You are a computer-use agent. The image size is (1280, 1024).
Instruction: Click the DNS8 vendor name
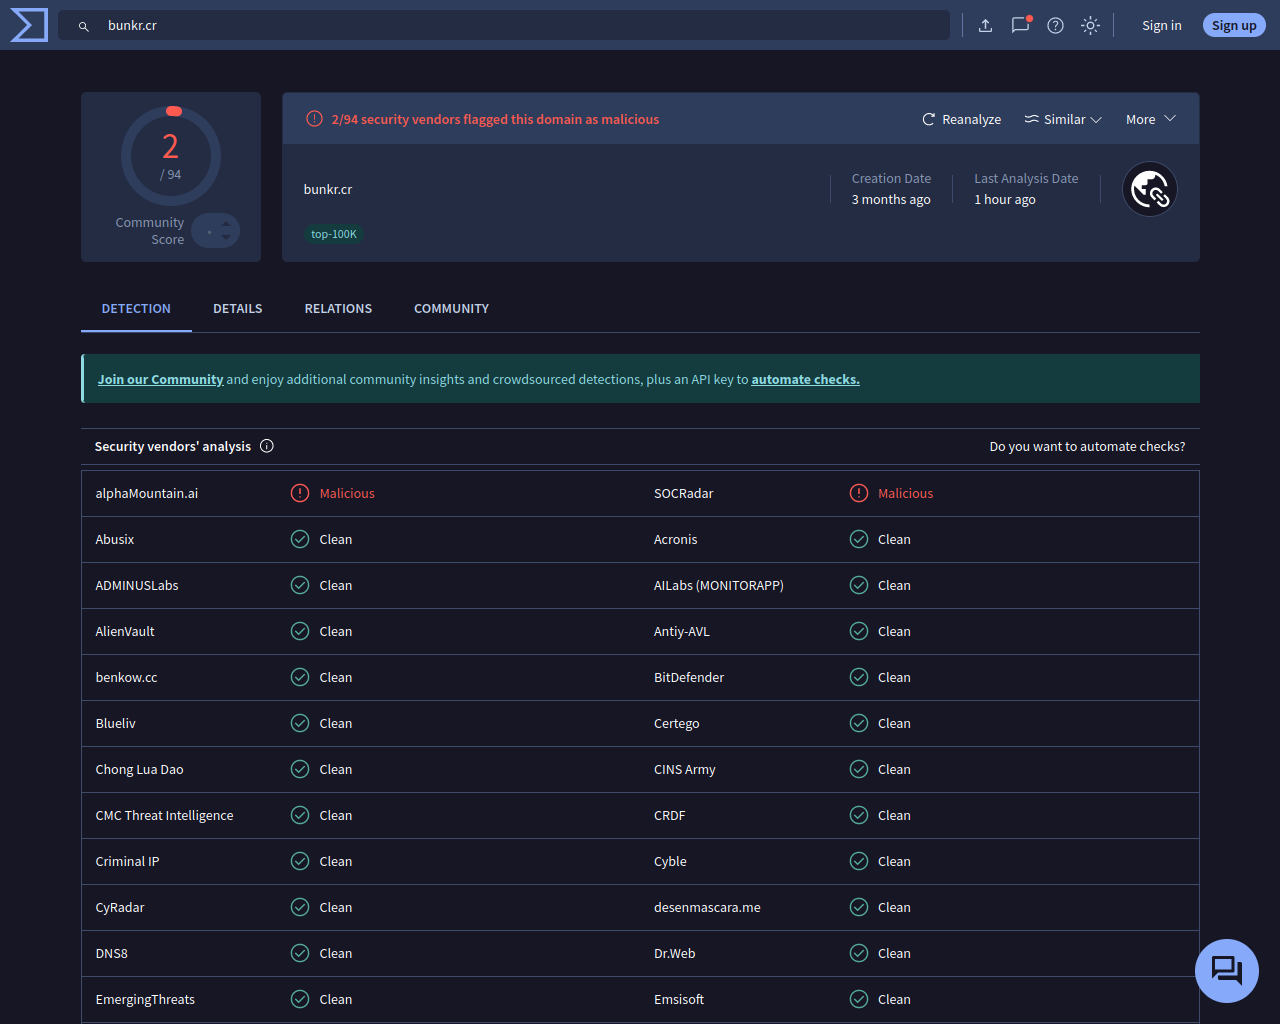[111, 953]
